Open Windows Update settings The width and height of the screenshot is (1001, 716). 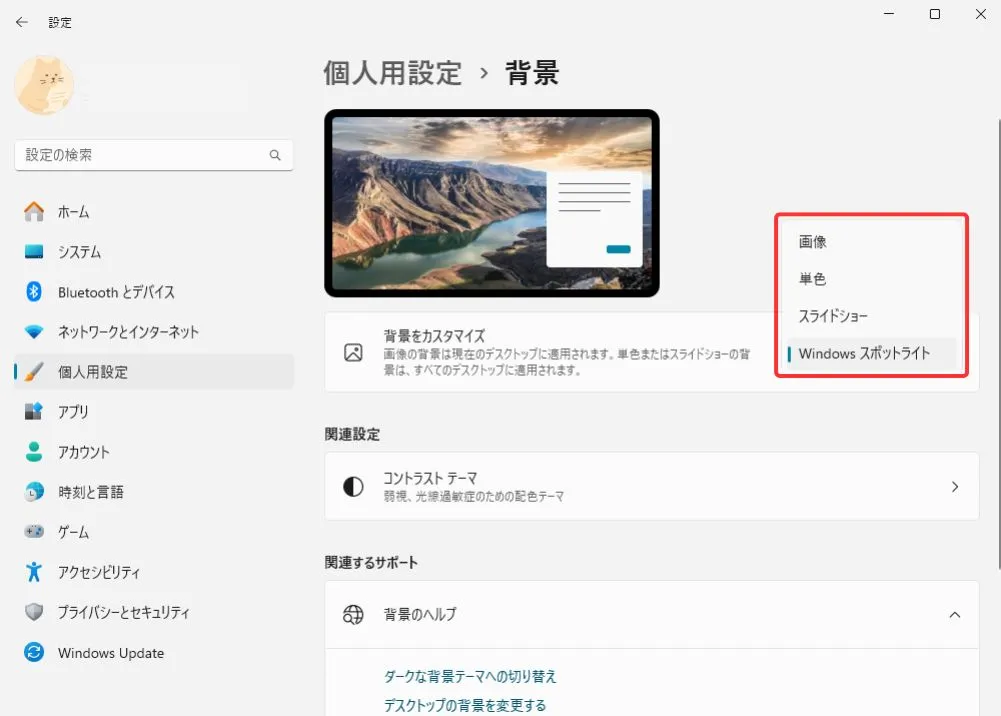pos(154,652)
